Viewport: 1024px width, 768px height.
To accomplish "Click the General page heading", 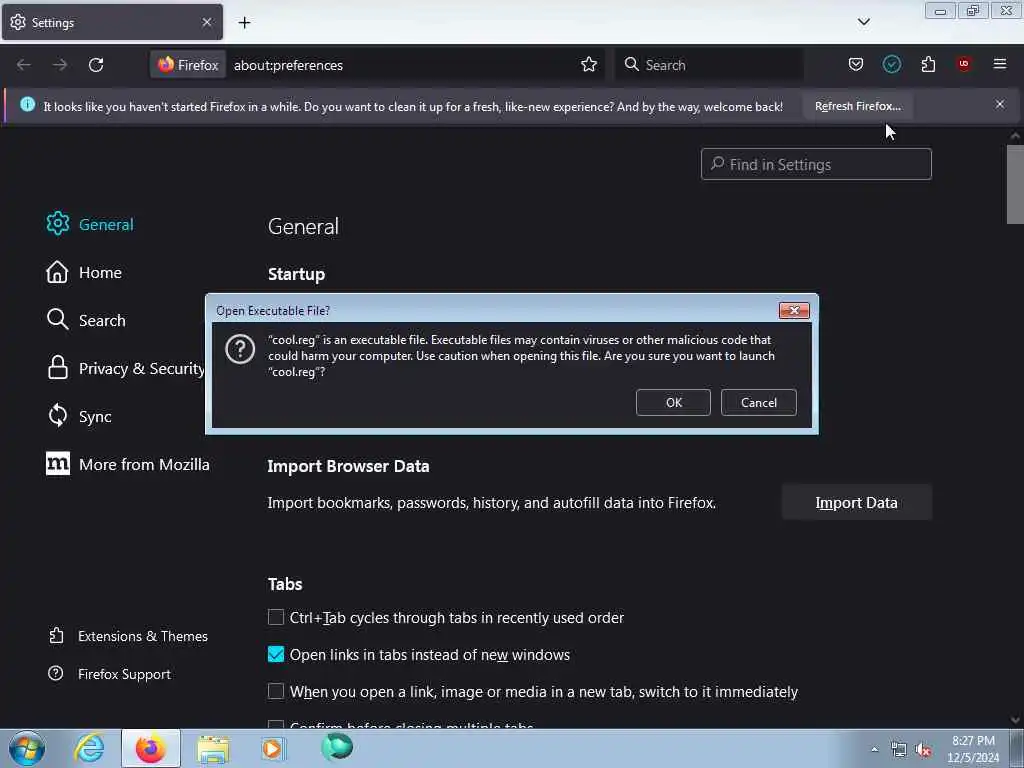I will point(303,226).
